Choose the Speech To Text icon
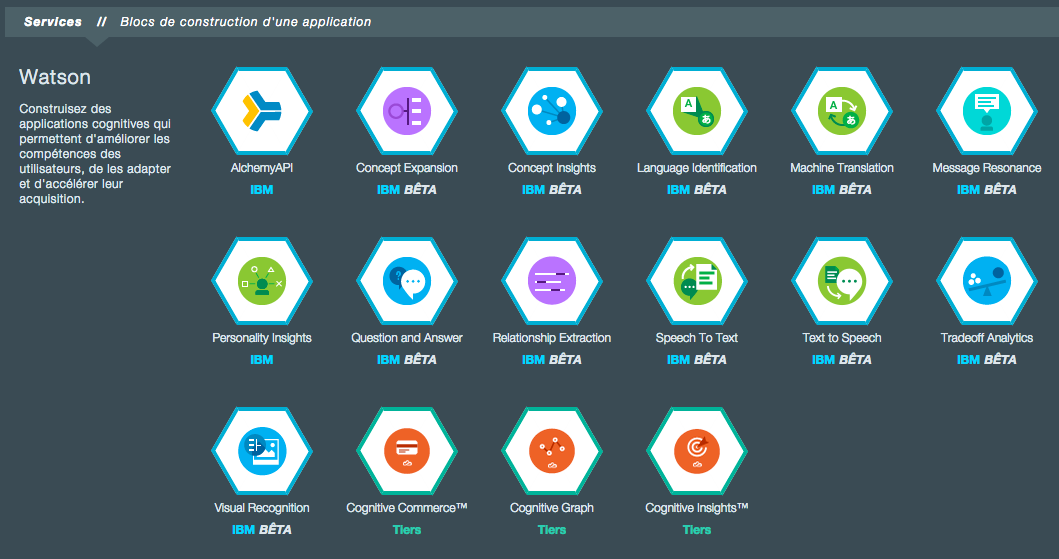This screenshot has width=1059, height=559. tap(697, 281)
